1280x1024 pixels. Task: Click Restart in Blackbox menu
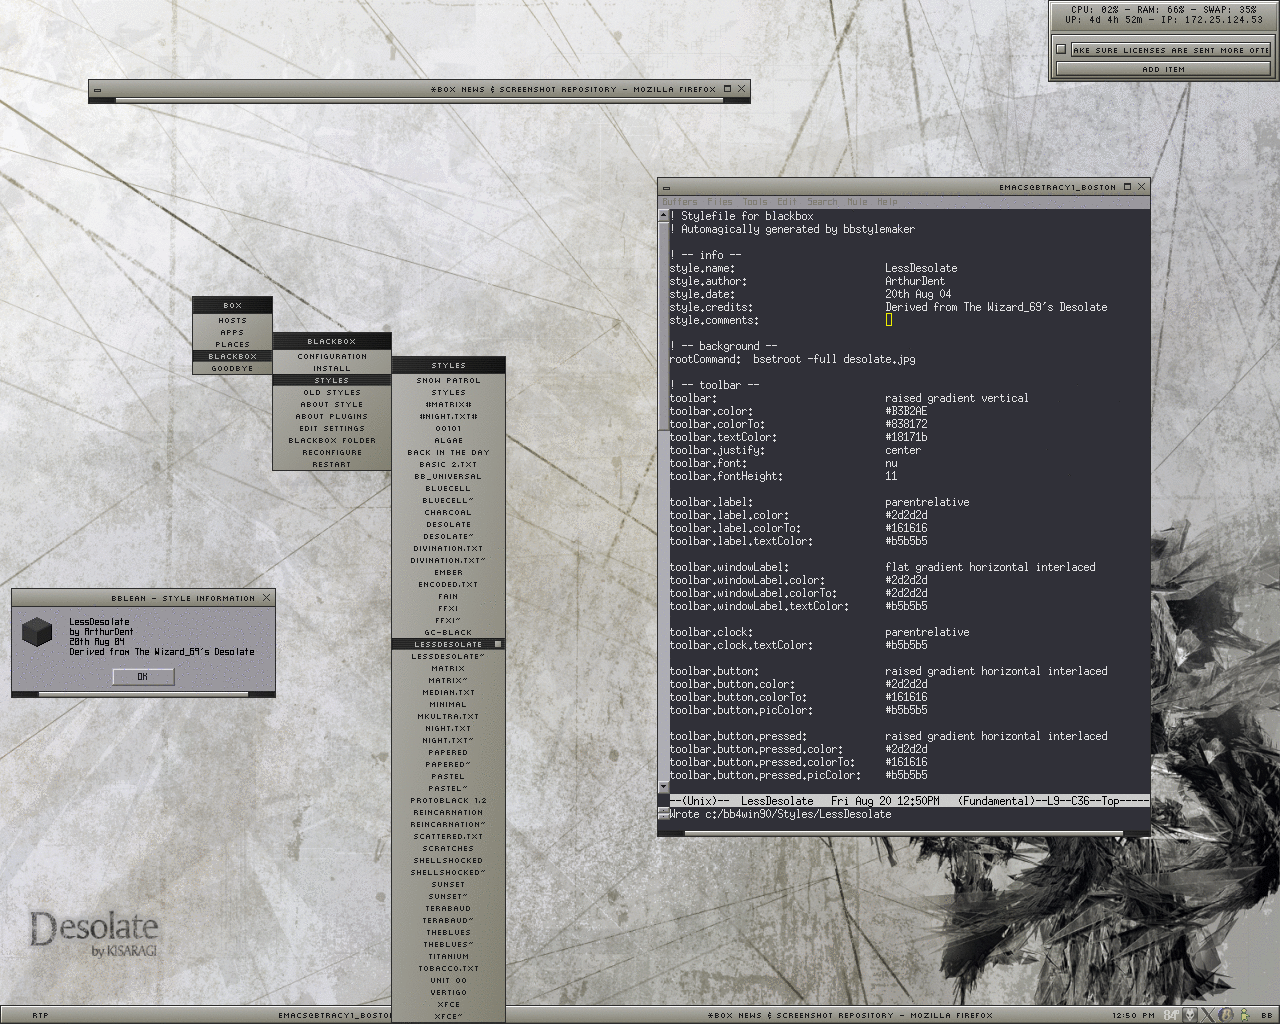[332, 464]
